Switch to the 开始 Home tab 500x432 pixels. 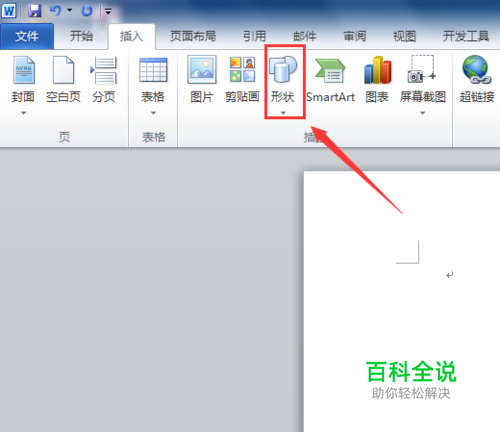coord(81,36)
